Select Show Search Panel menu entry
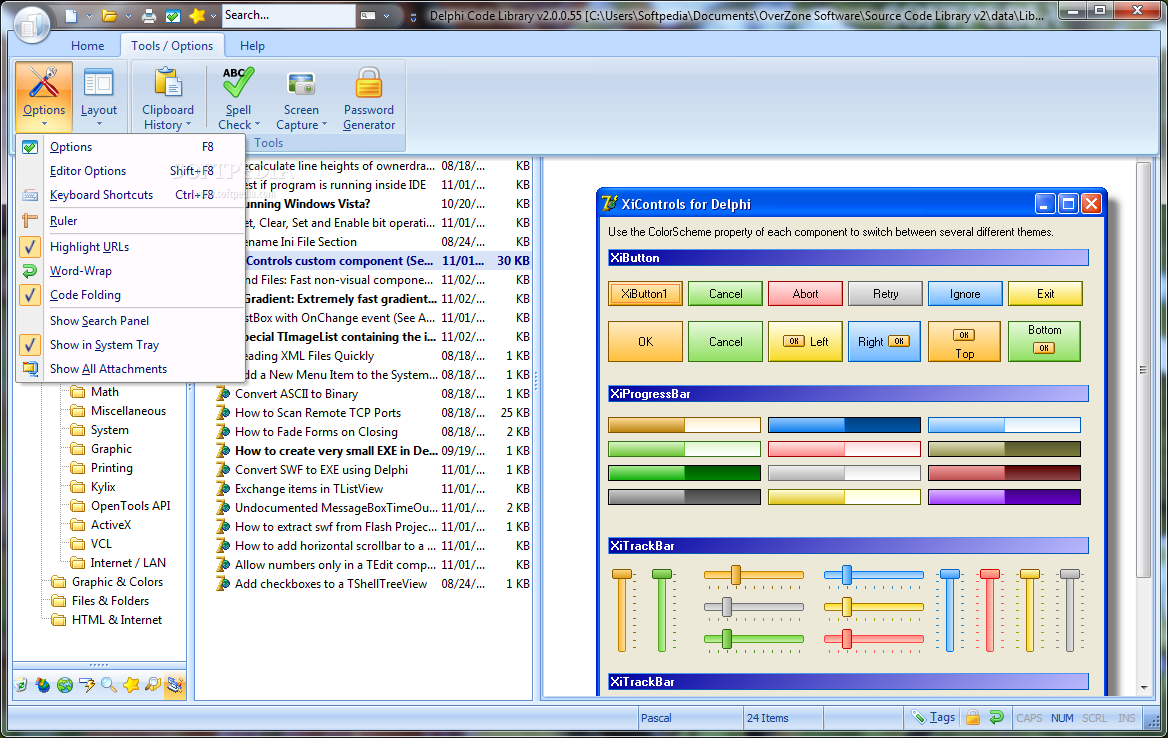 (x=131, y=320)
